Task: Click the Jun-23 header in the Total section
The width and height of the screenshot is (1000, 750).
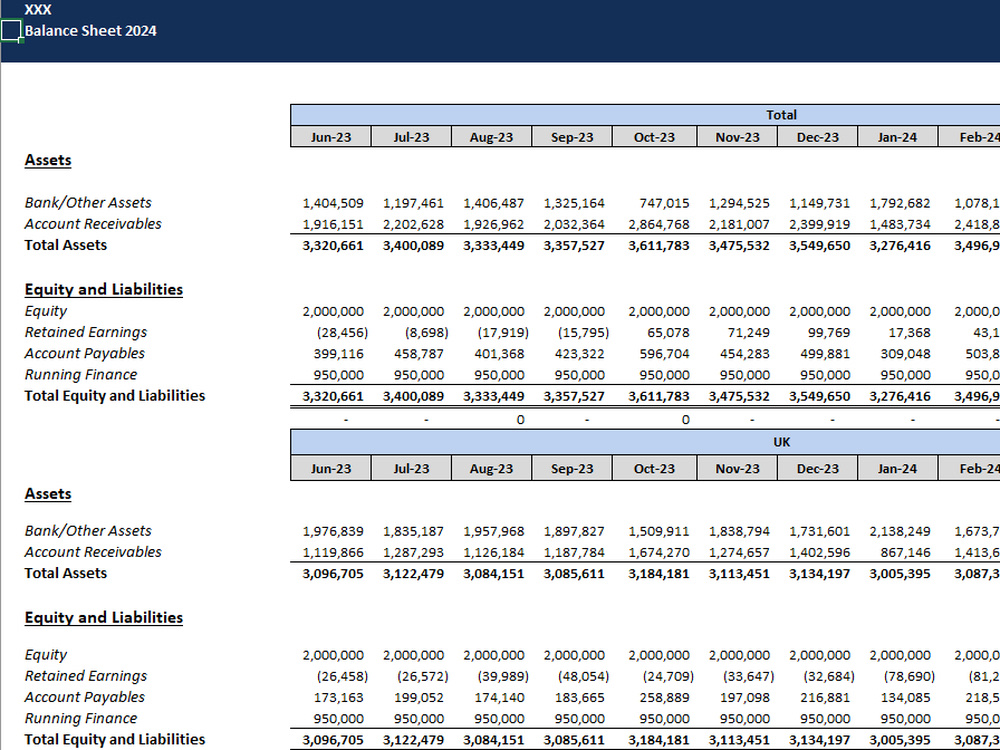Action: tap(331, 137)
